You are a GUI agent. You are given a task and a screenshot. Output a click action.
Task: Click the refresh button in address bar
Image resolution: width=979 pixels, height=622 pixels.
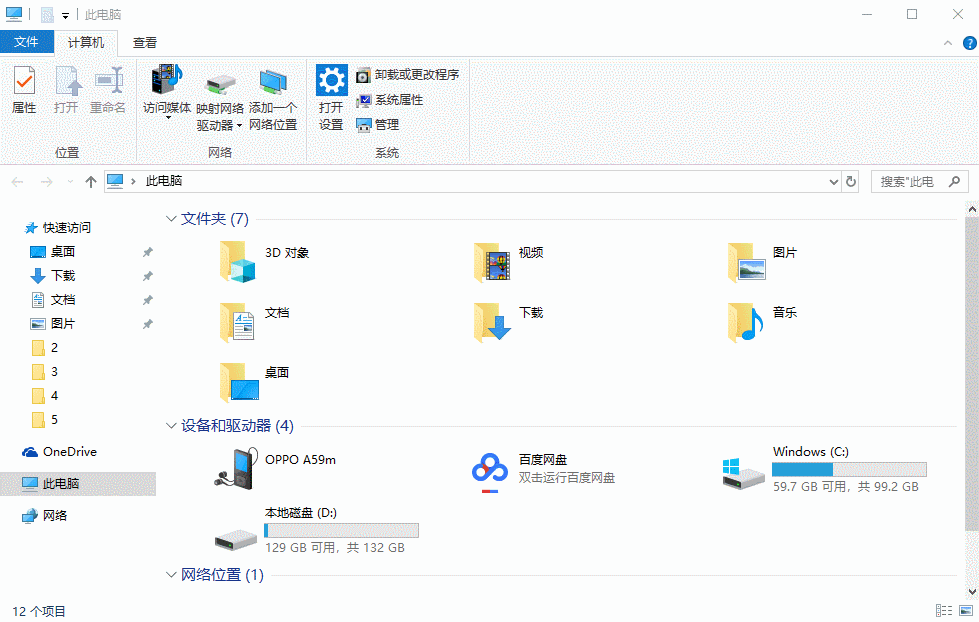[851, 181]
